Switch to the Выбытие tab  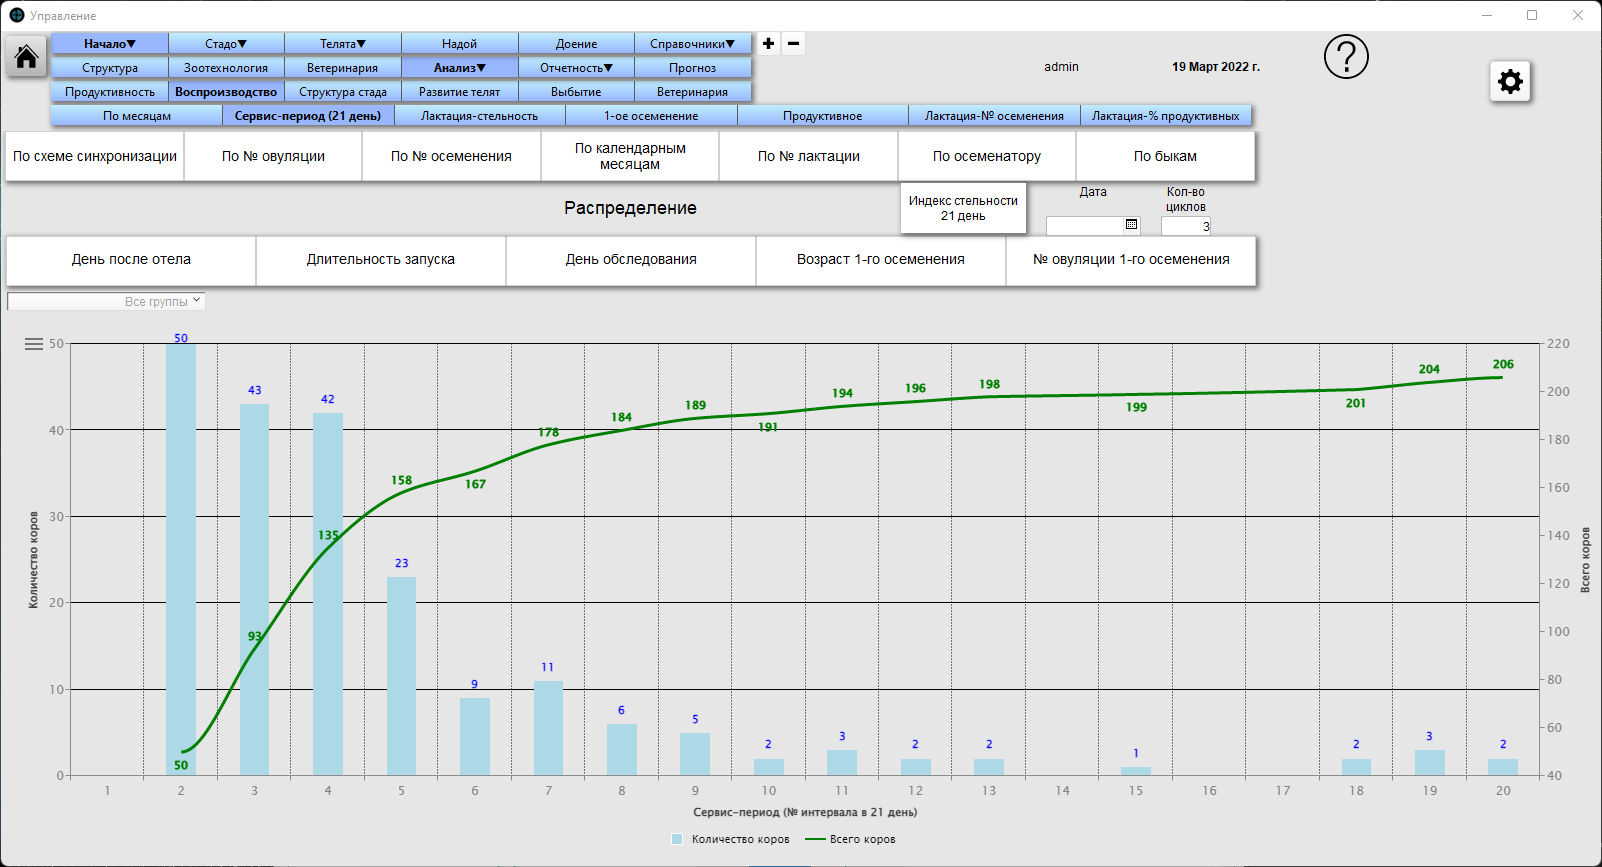pos(577,92)
